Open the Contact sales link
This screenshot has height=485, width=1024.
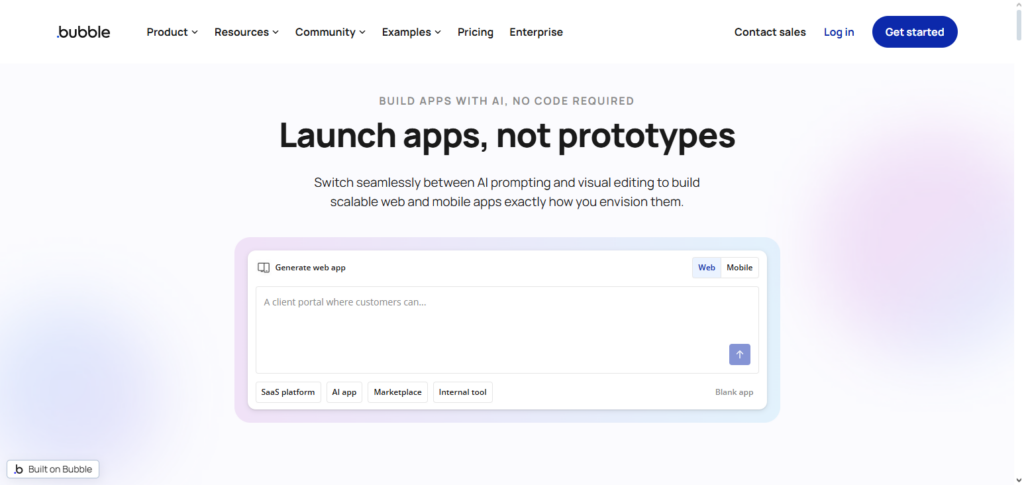coord(769,32)
